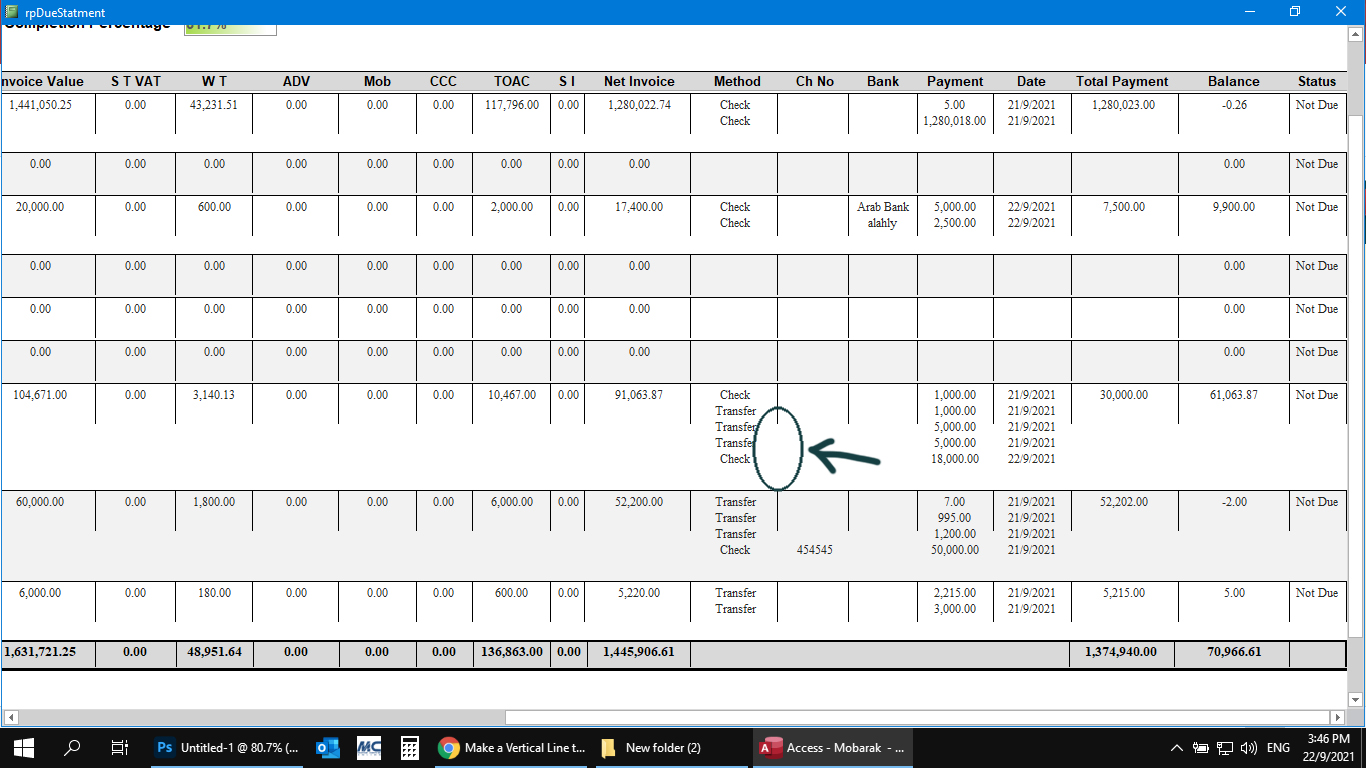Click the 'CCC' column header

(x=443, y=81)
